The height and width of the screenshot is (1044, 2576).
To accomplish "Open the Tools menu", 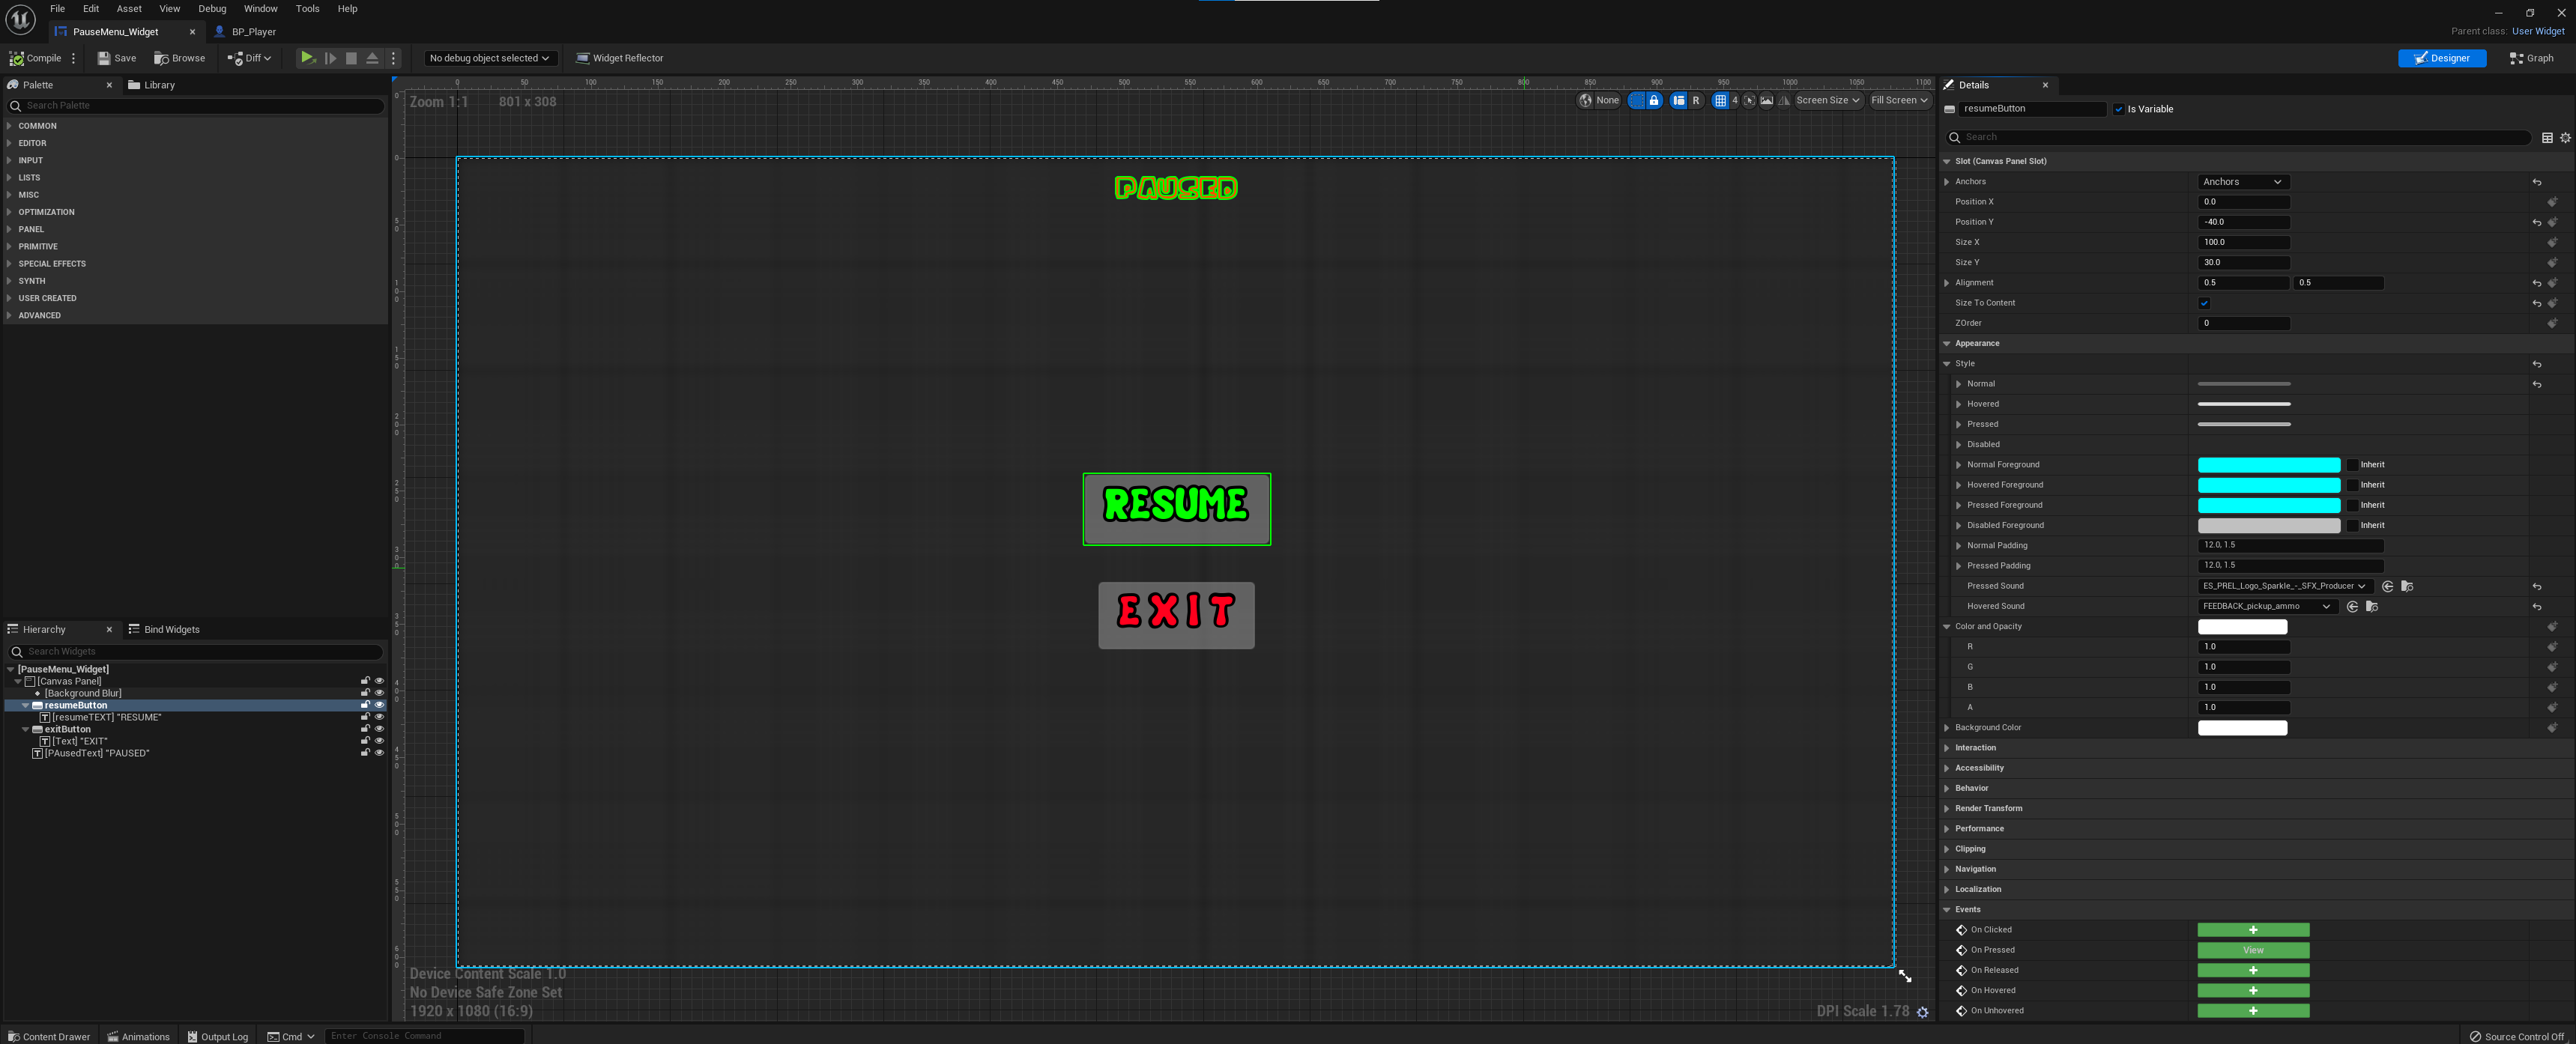I will (307, 9).
